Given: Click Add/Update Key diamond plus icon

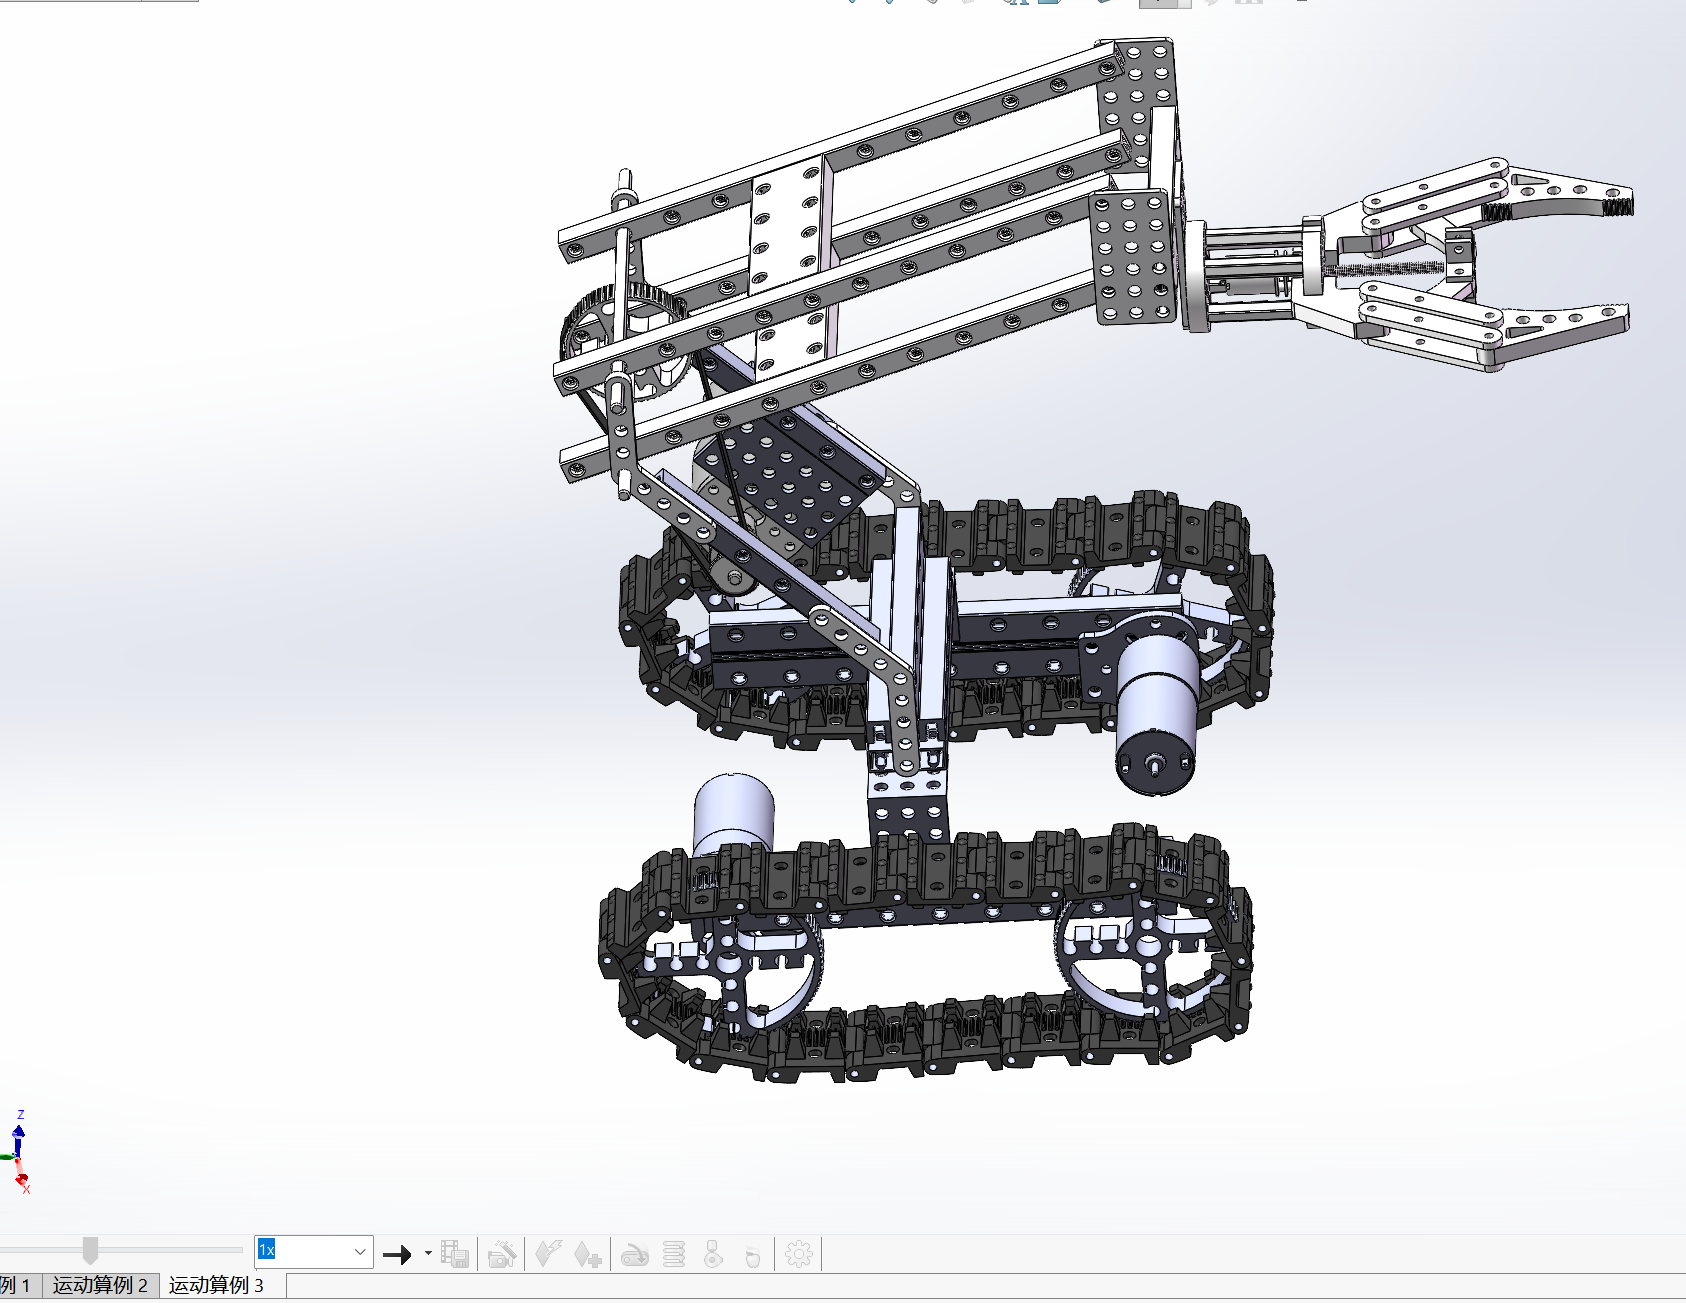Looking at the screenshot, I should [x=588, y=1254].
